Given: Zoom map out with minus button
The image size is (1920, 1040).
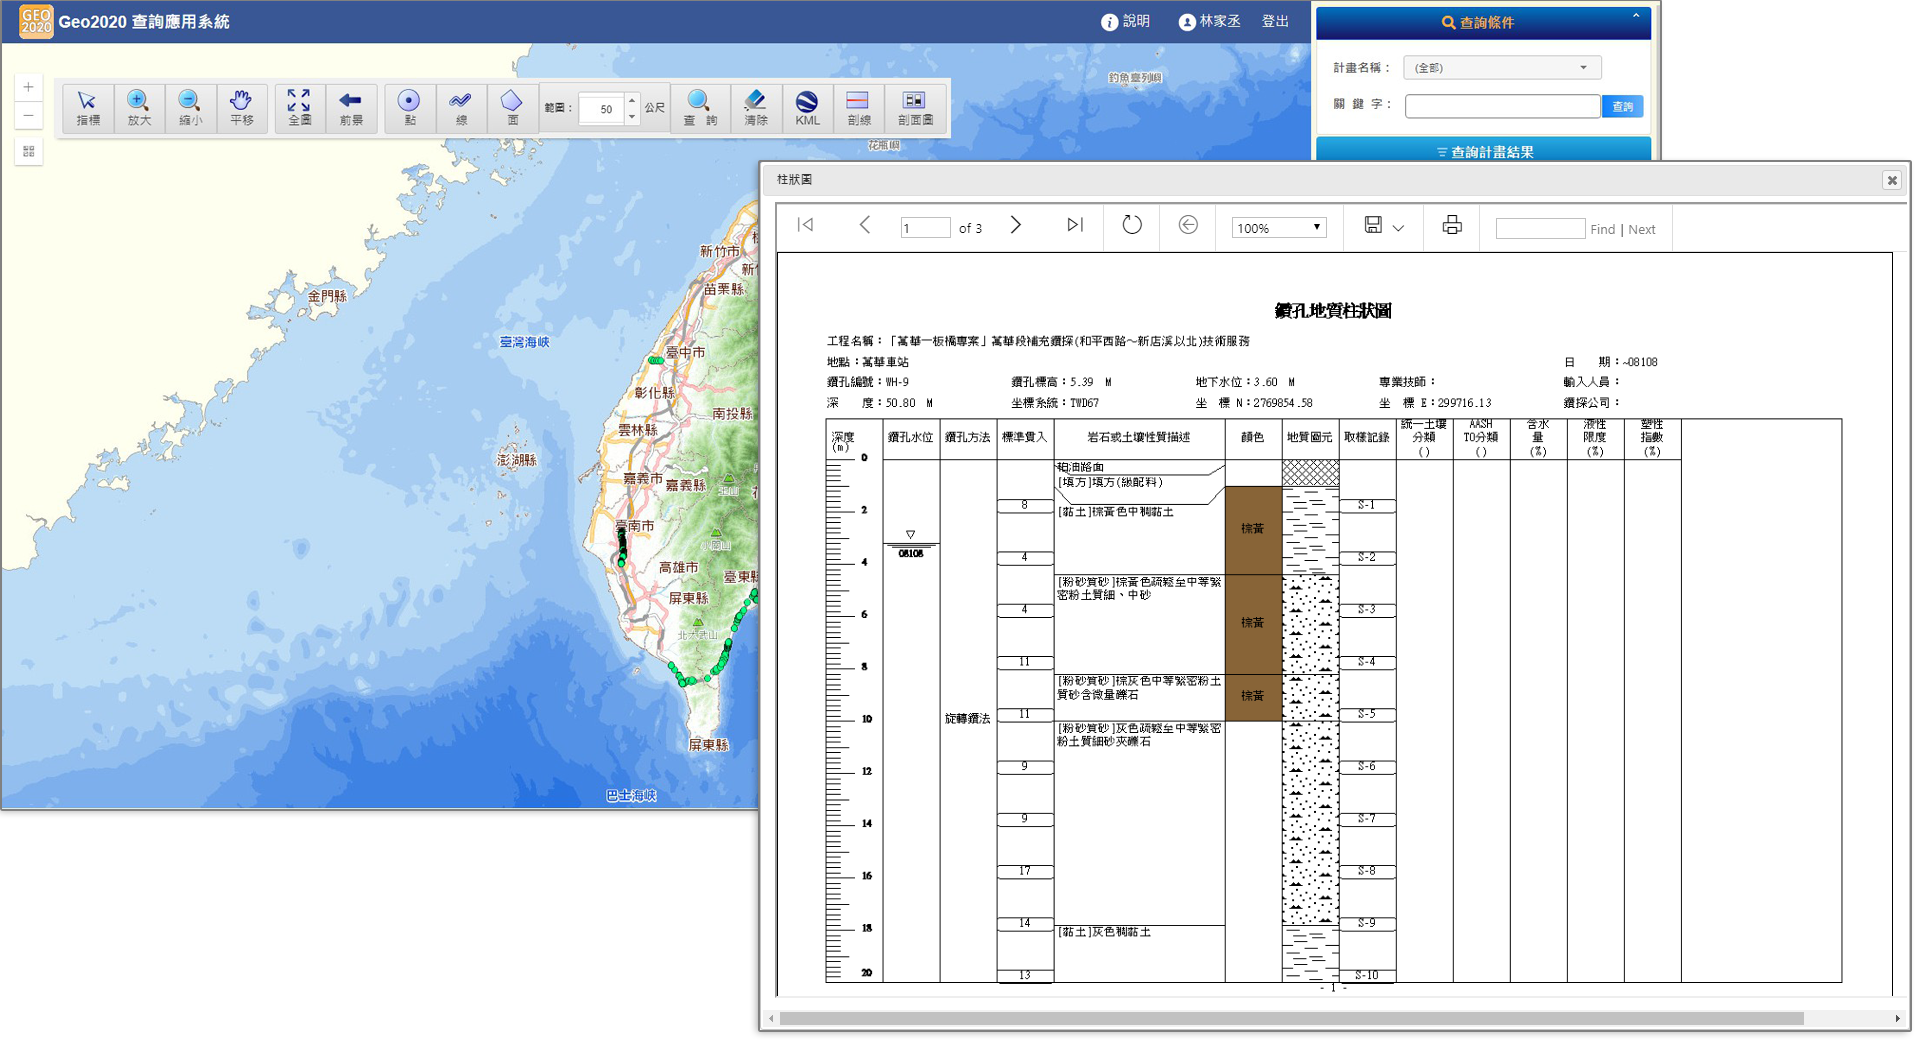Looking at the screenshot, I should 28,116.
